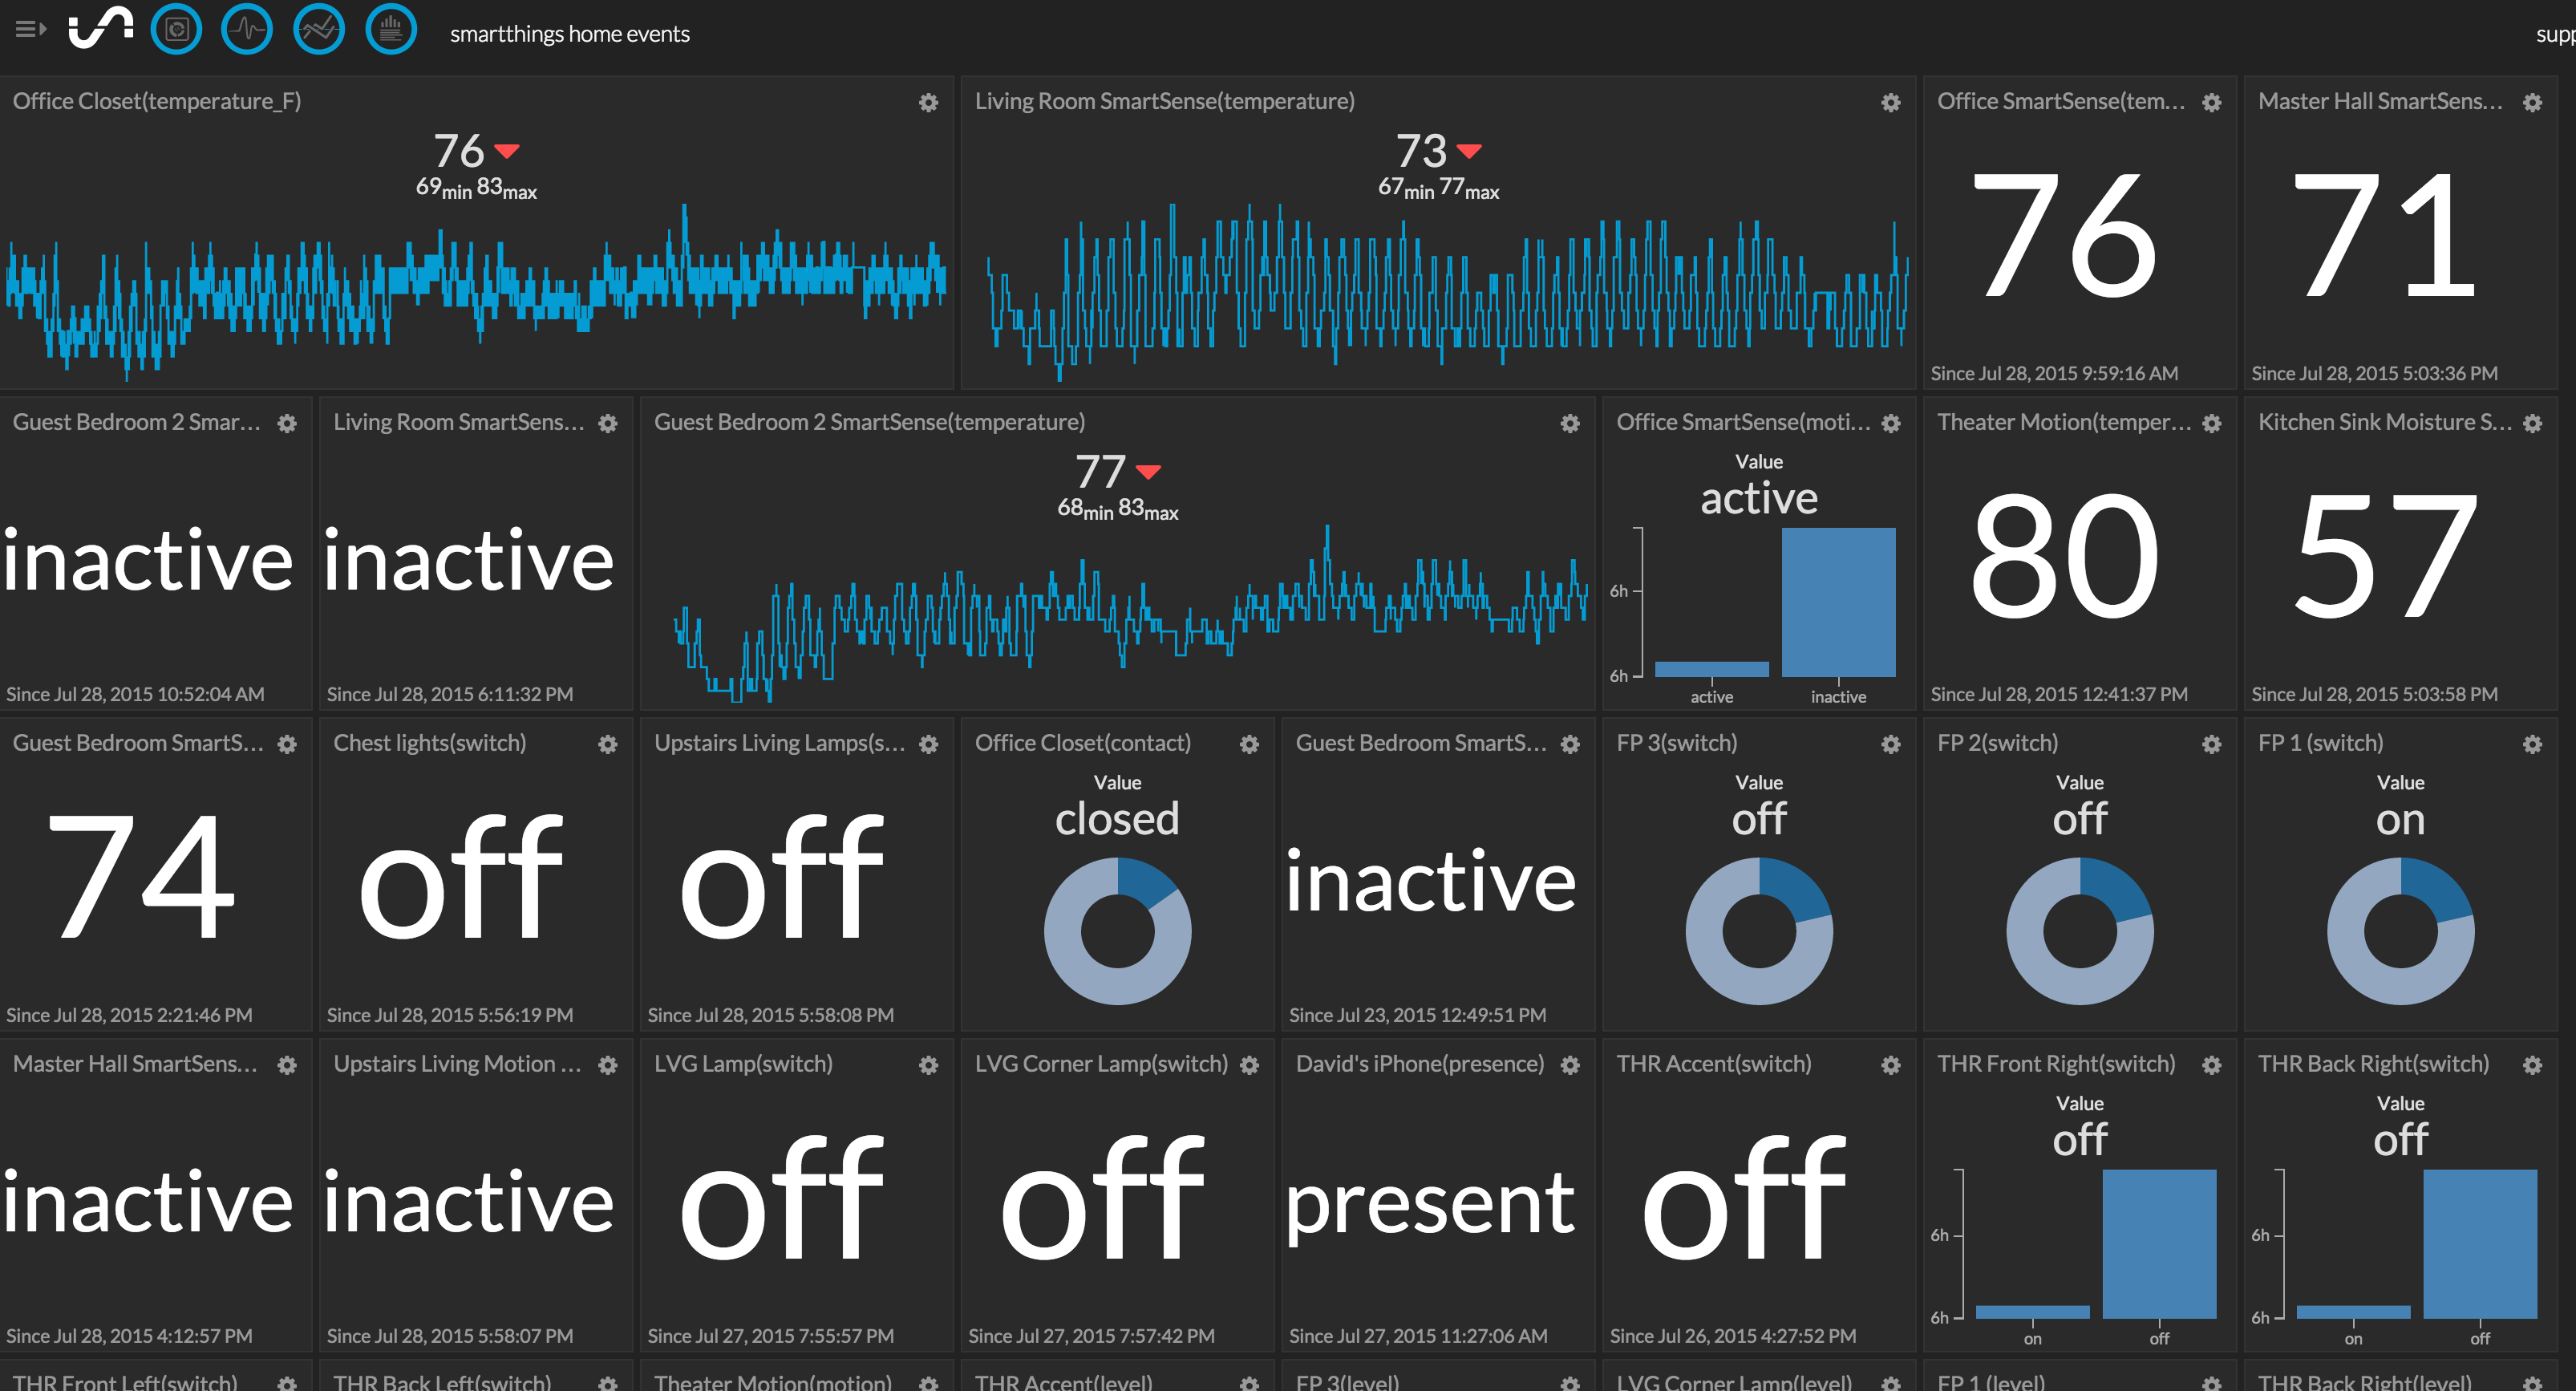Click the SignalFx squiggle logo

click(100, 28)
